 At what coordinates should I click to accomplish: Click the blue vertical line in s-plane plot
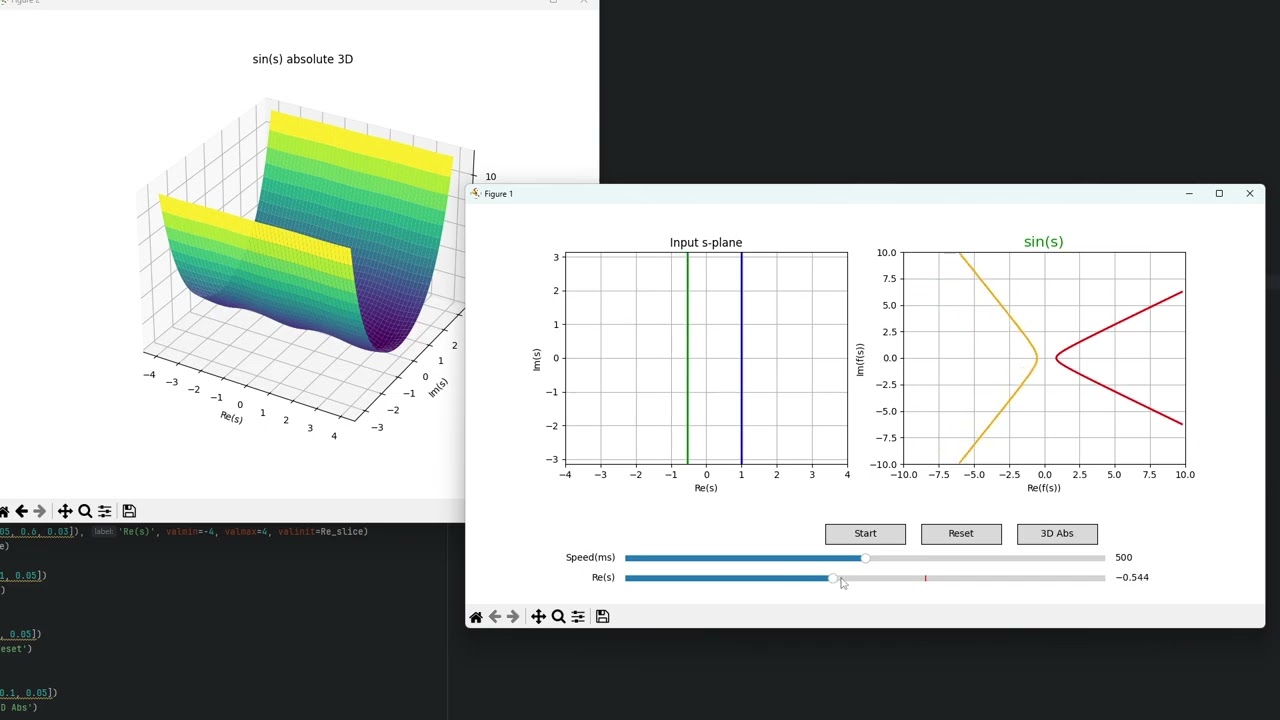pyautogui.click(x=741, y=358)
